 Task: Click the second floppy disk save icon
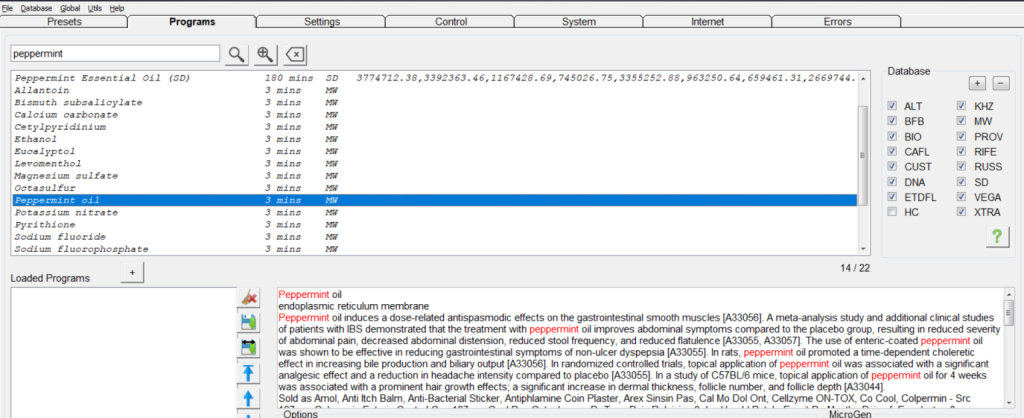tap(248, 347)
